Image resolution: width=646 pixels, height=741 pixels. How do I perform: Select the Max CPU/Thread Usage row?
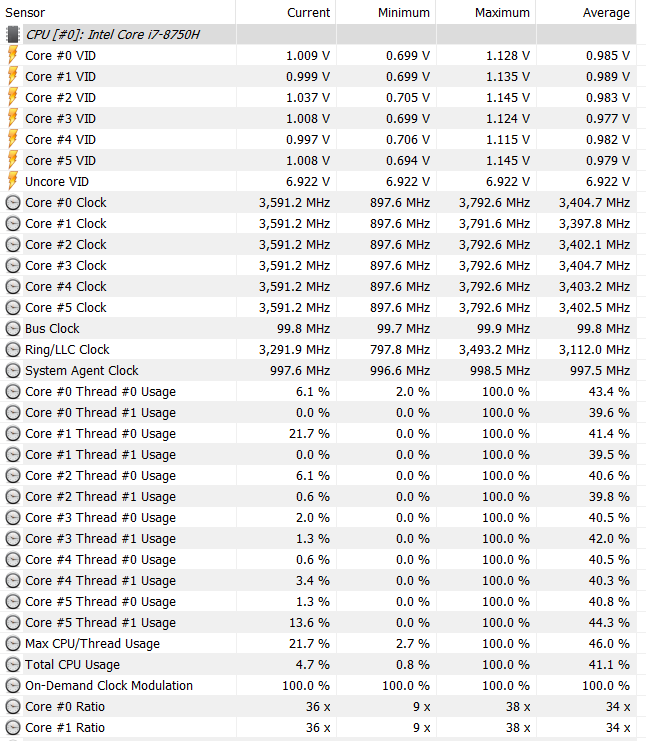pos(318,644)
